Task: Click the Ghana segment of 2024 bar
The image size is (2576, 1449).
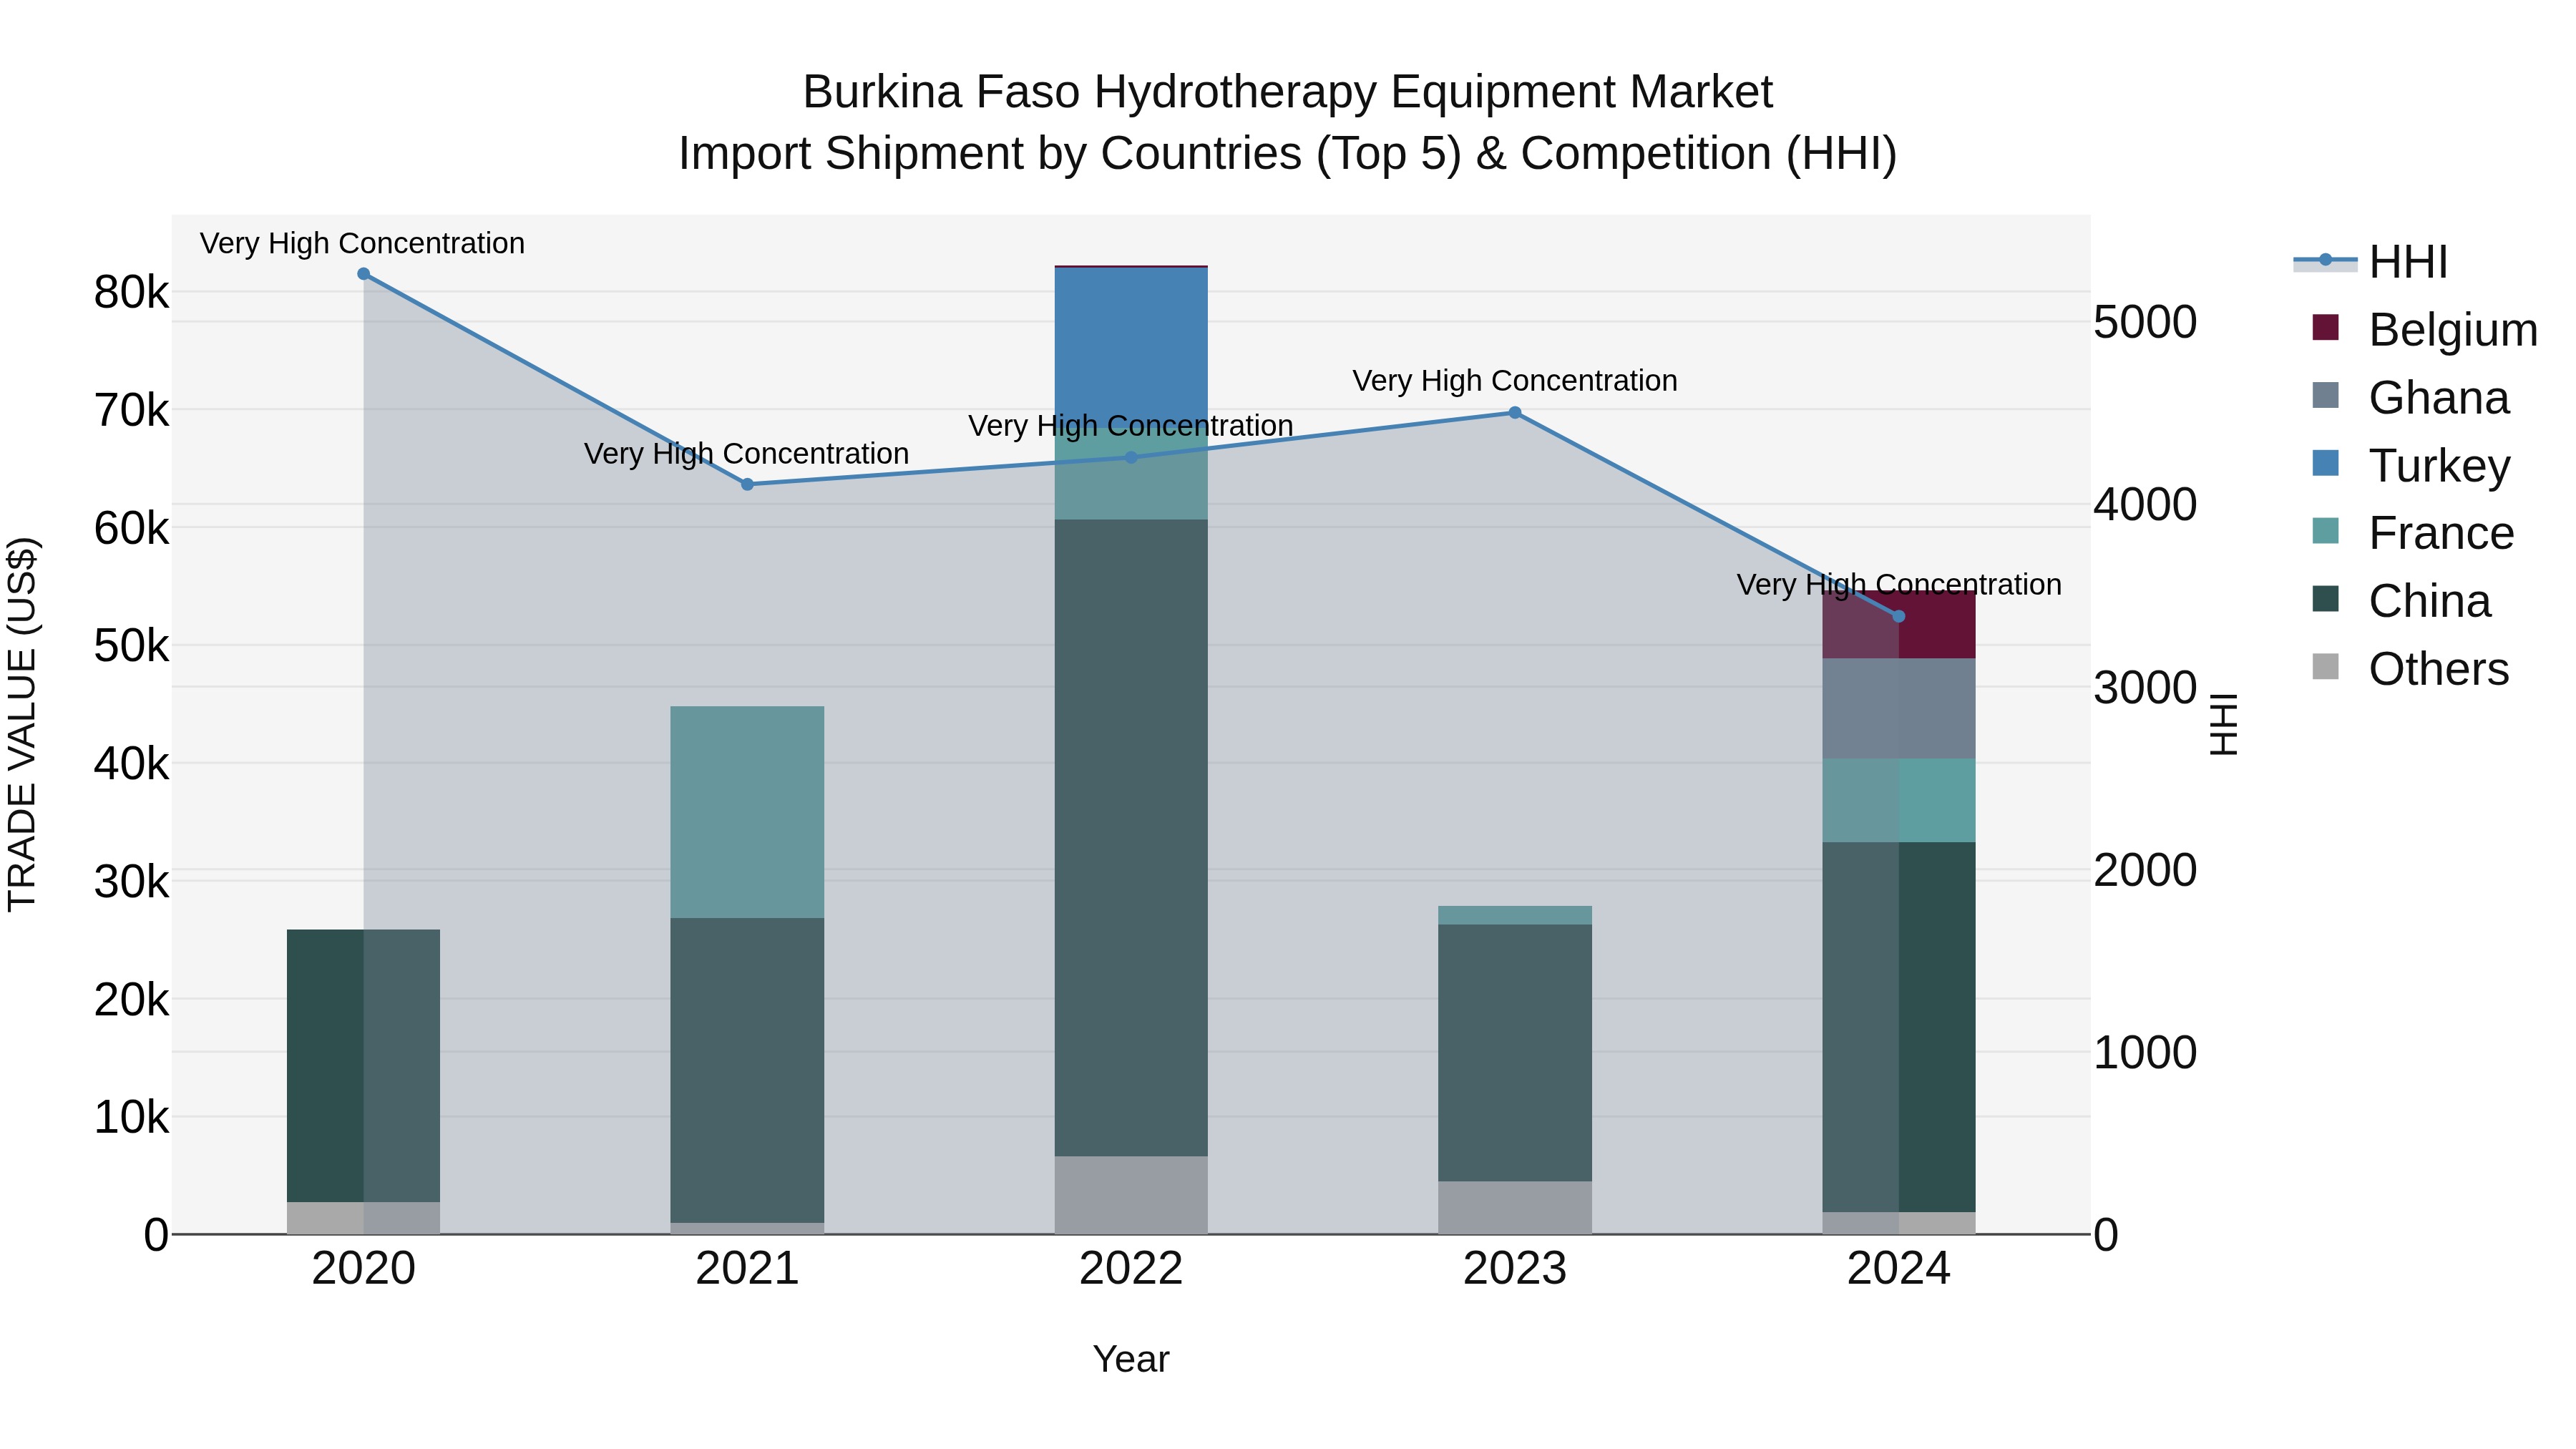Action: tap(1899, 708)
